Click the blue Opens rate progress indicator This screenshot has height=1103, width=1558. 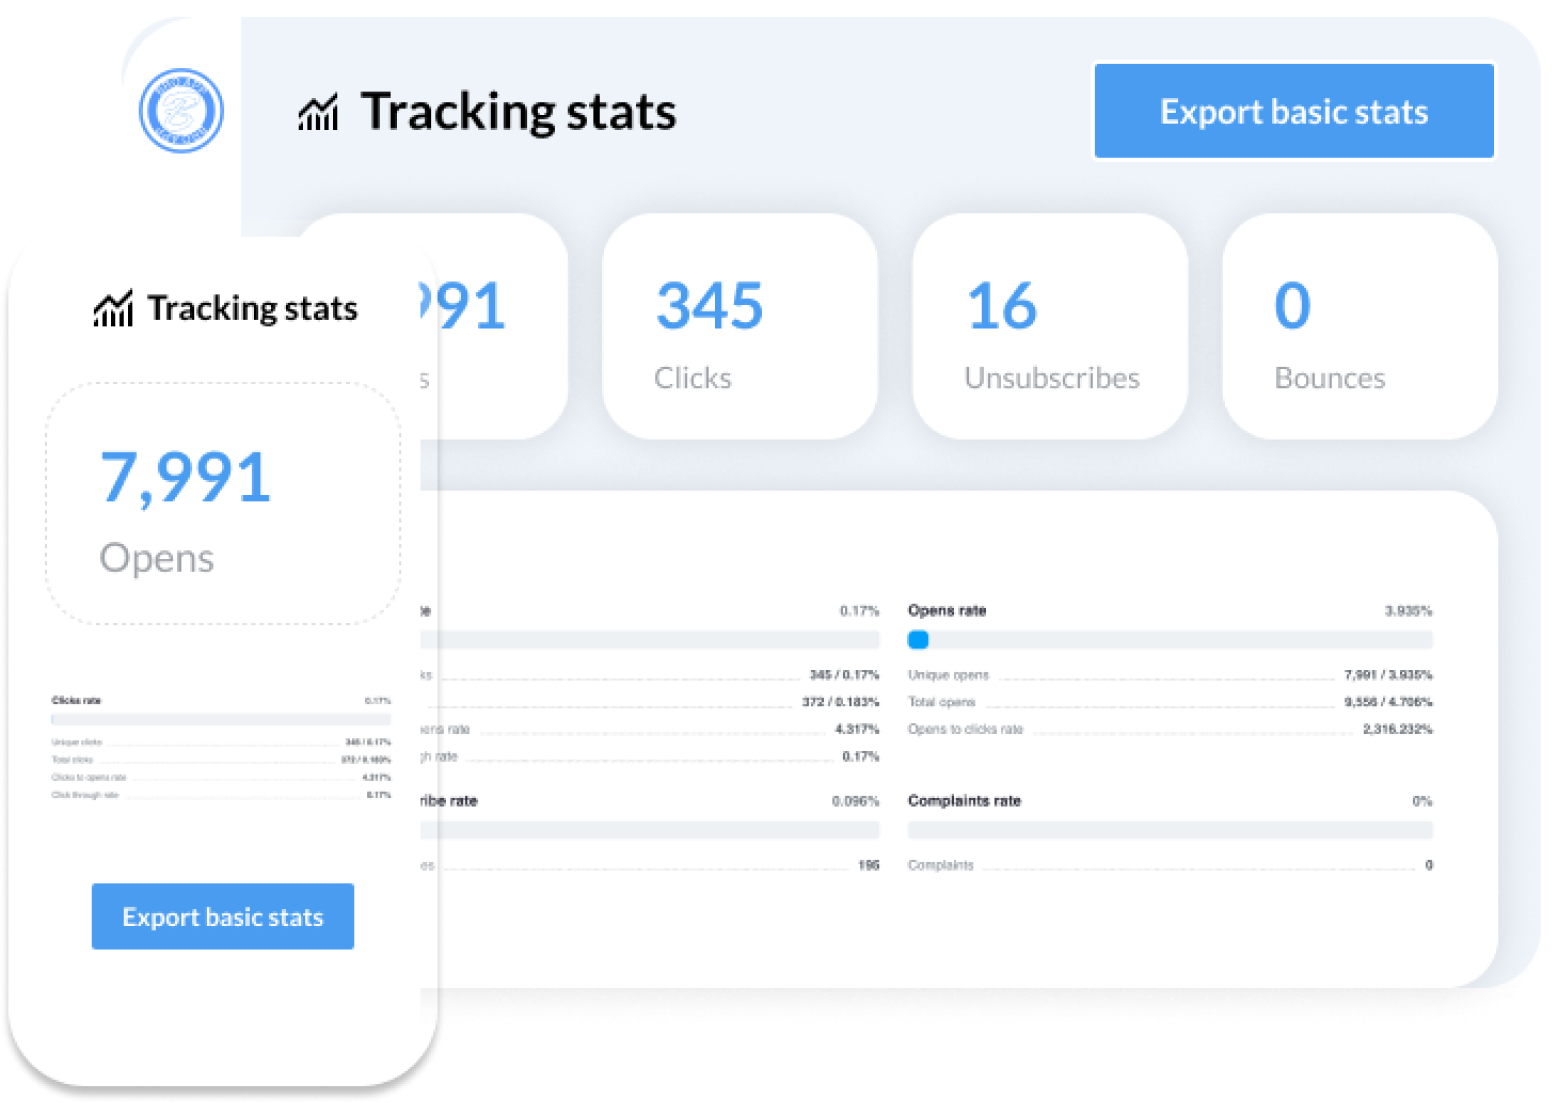(918, 640)
